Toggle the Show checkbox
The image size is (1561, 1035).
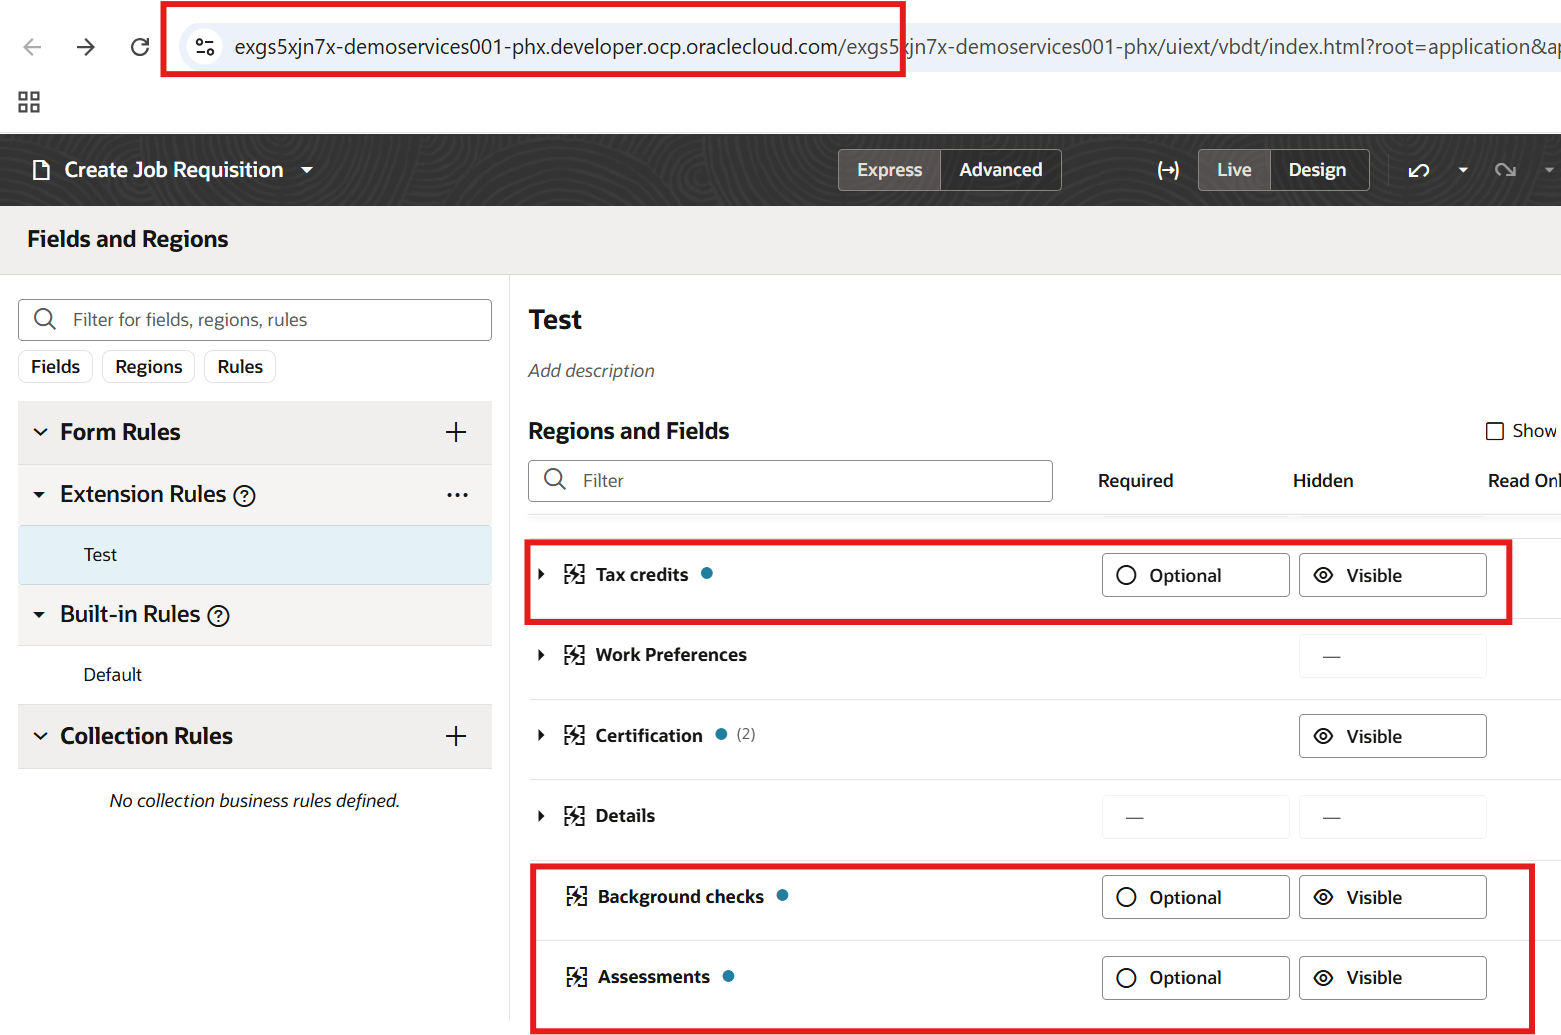pos(1495,431)
